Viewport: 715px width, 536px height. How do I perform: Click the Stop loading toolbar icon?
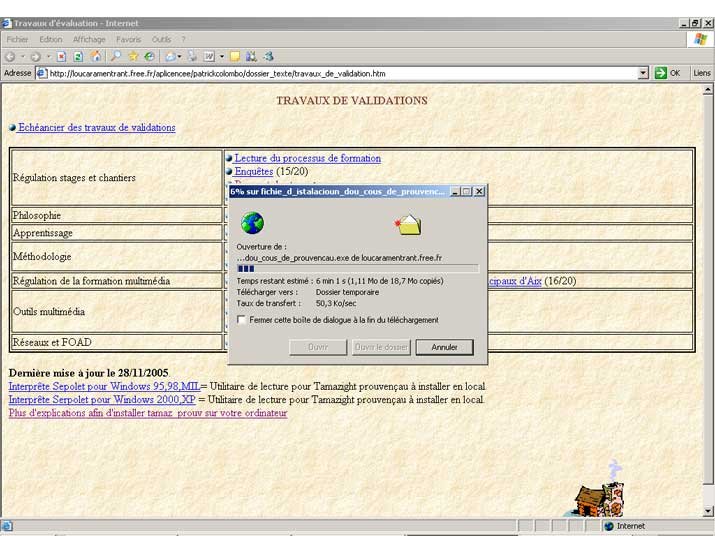point(62,57)
